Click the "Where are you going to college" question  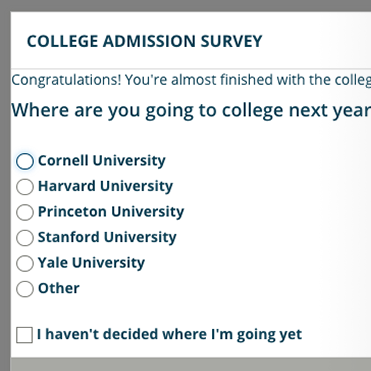(191, 110)
